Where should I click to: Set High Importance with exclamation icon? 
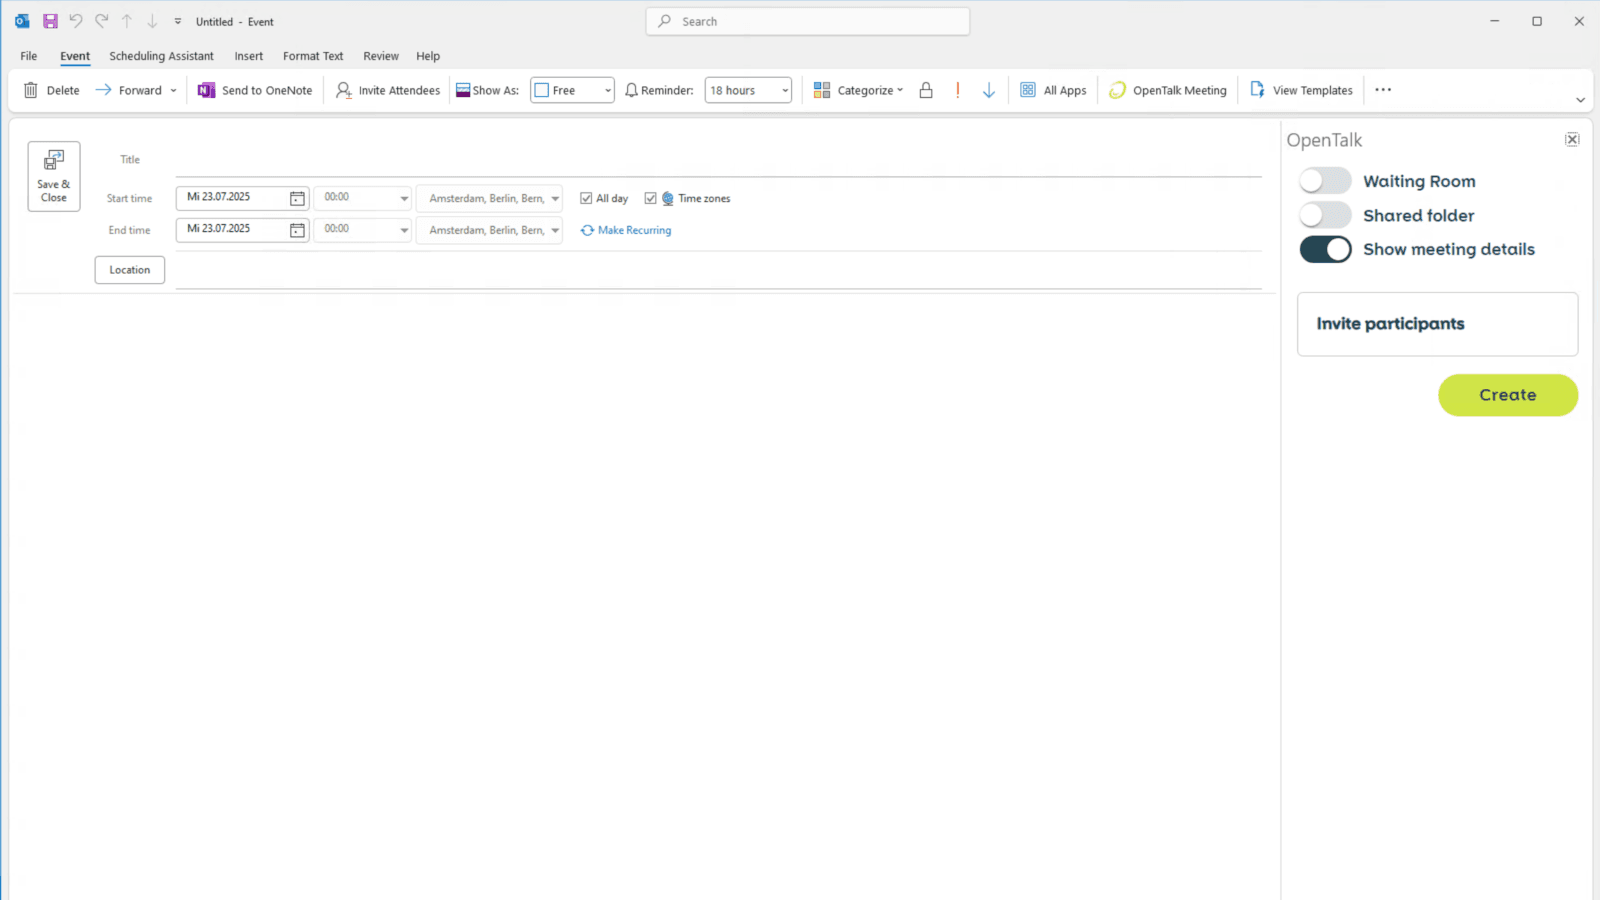pos(958,90)
